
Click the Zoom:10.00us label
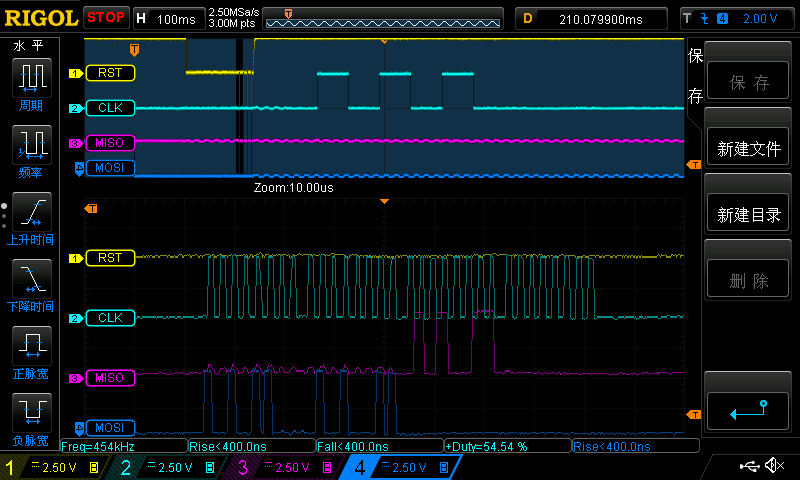[293, 188]
